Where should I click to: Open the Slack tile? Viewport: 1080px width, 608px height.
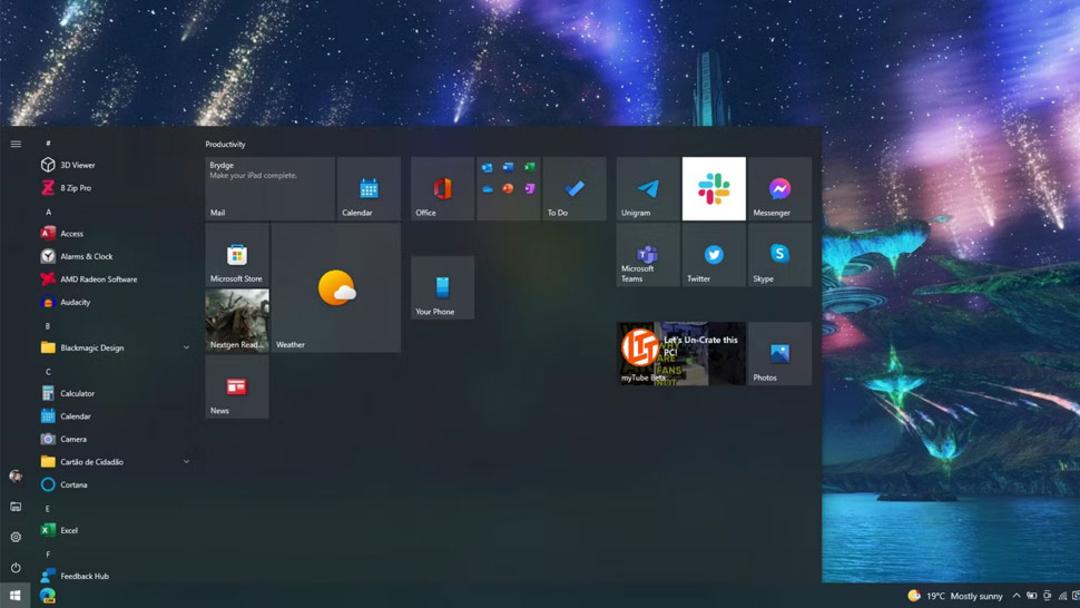(x=714, y=189)
